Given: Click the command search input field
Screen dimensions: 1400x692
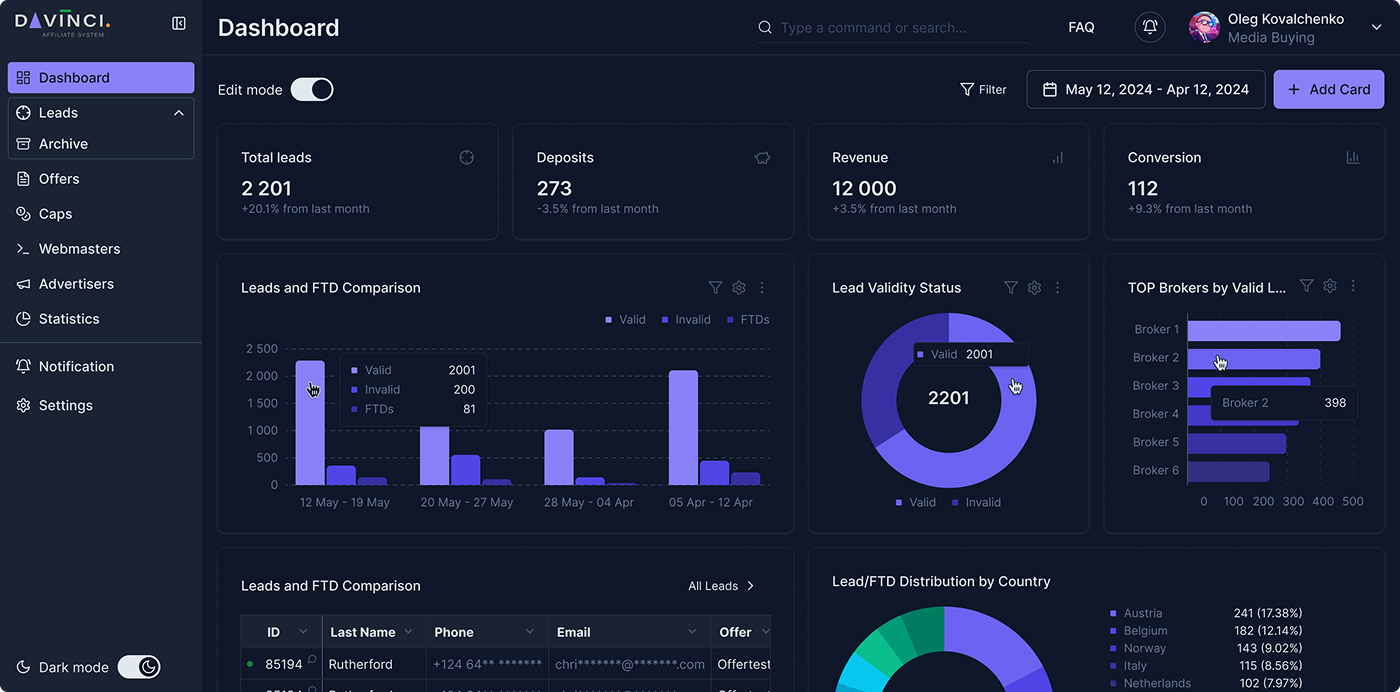Looking at the screenshot, I should coord(900,28).
